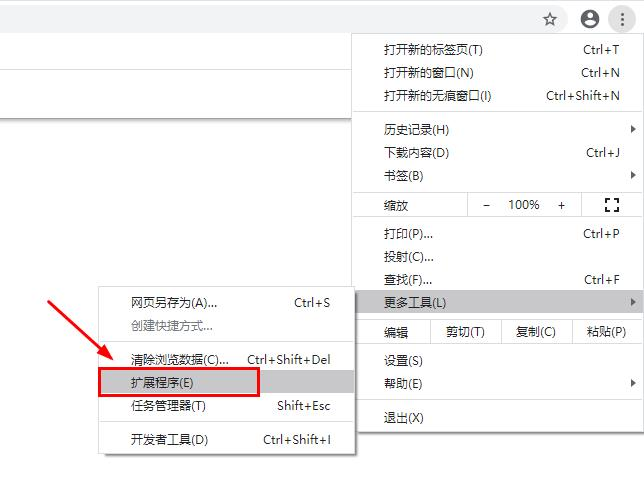Click the 剪切(T) edit button
The width and height of the screenshot is (644, 483).
pos(464,332)
